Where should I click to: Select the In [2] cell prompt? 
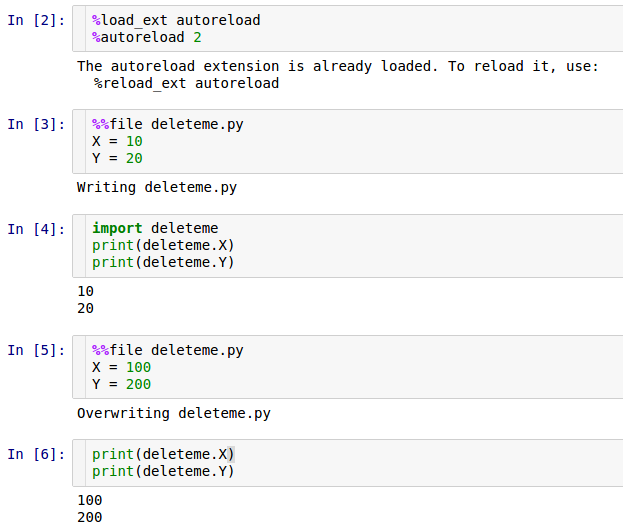[36, 20]
